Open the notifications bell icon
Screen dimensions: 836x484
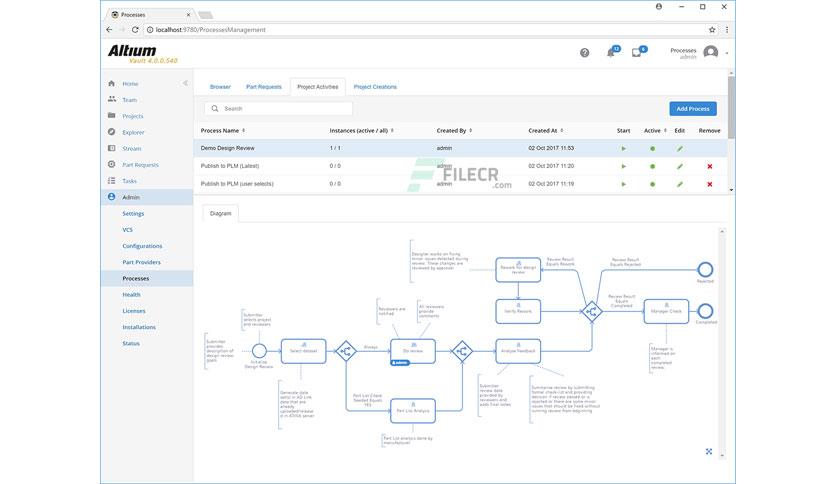point(612,52)
